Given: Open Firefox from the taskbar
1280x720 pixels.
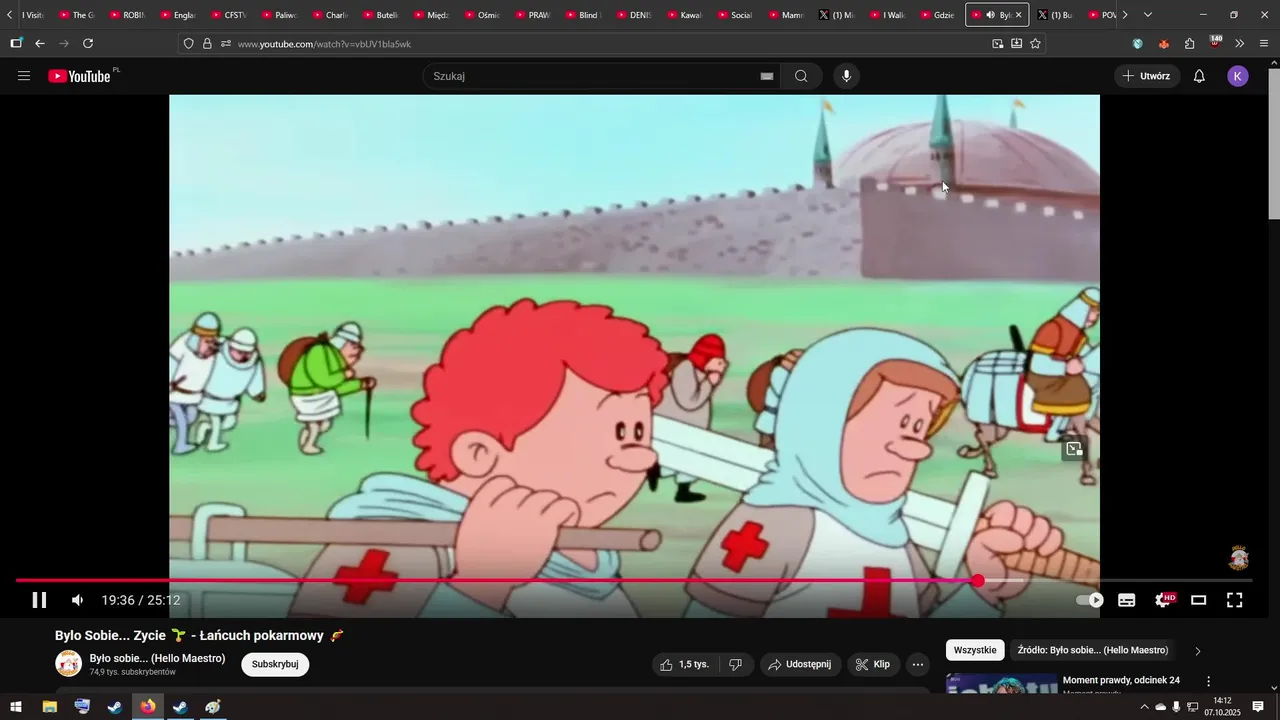Looking at the screenshot, I should [148, 707].
